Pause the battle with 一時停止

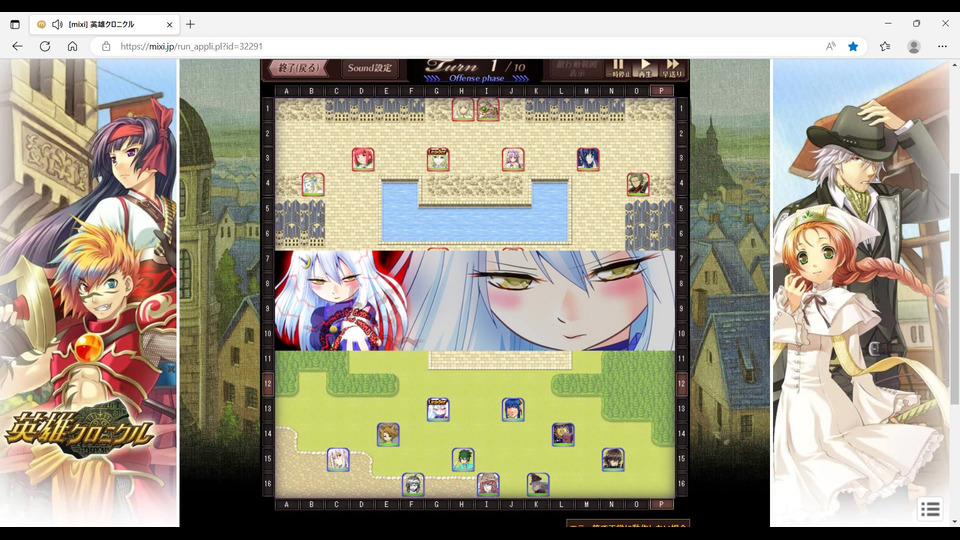click(618, 68)
